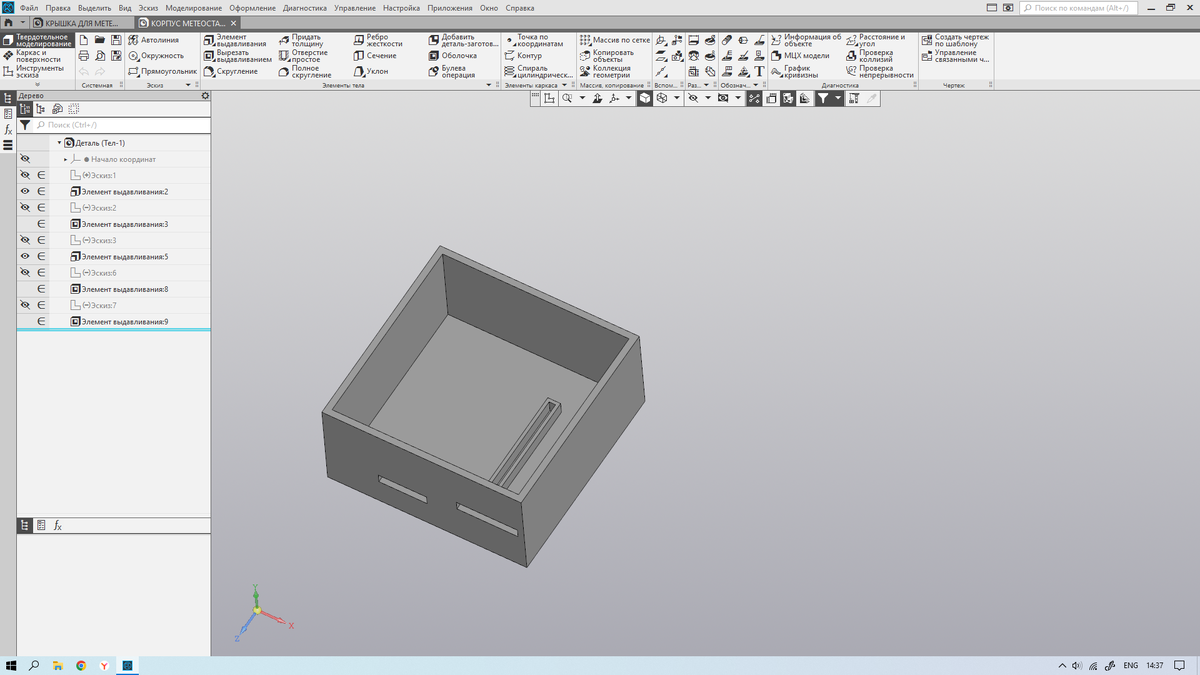The height and width of the screenshot is (675, 1200).
Task: Hide Элемент выдавливания:5 via eye
Action: point(25,256)
